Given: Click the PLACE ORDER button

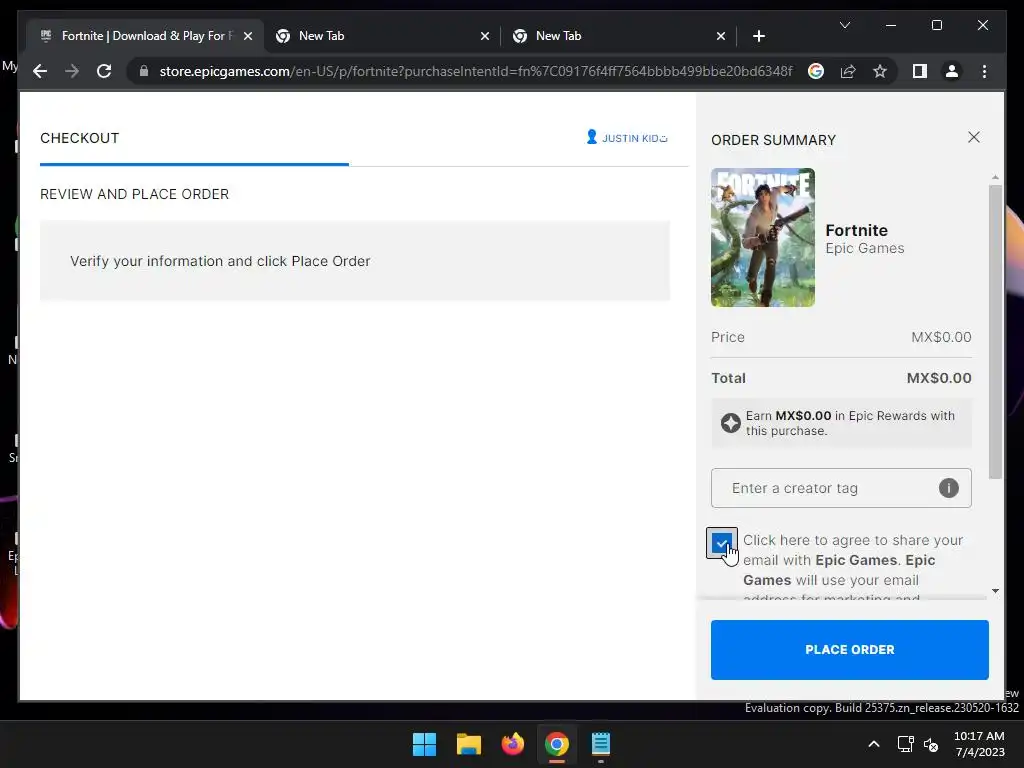Looking at the screenshot, I should (850, 650).
